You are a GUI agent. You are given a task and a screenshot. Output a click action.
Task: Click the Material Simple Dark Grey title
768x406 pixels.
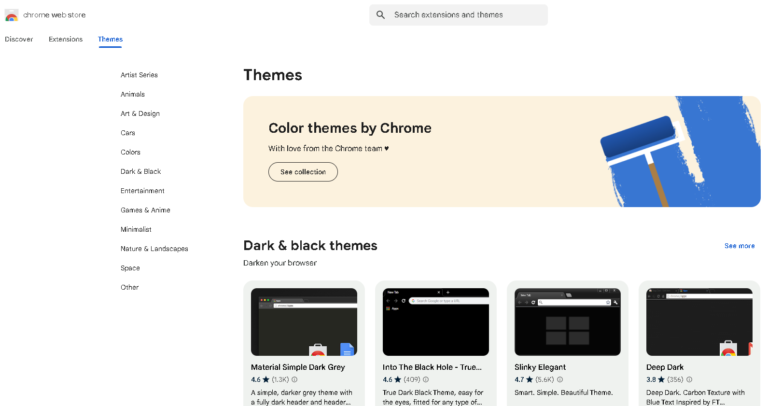(x=298, y=367)
